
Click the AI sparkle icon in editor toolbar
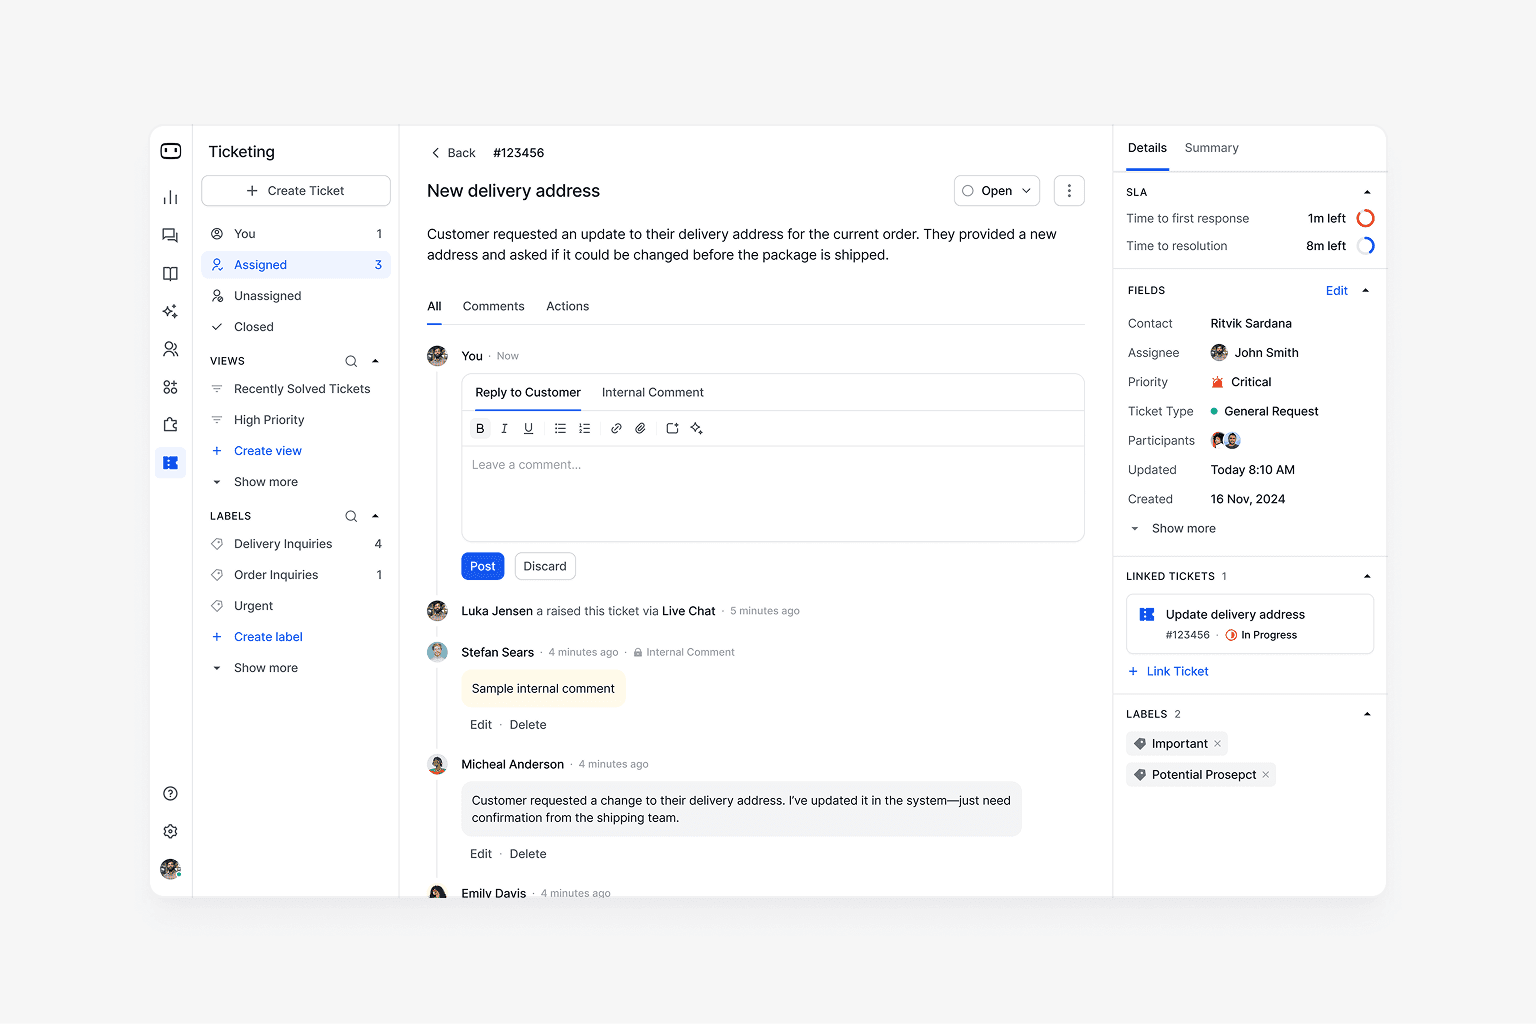(697, 429)
